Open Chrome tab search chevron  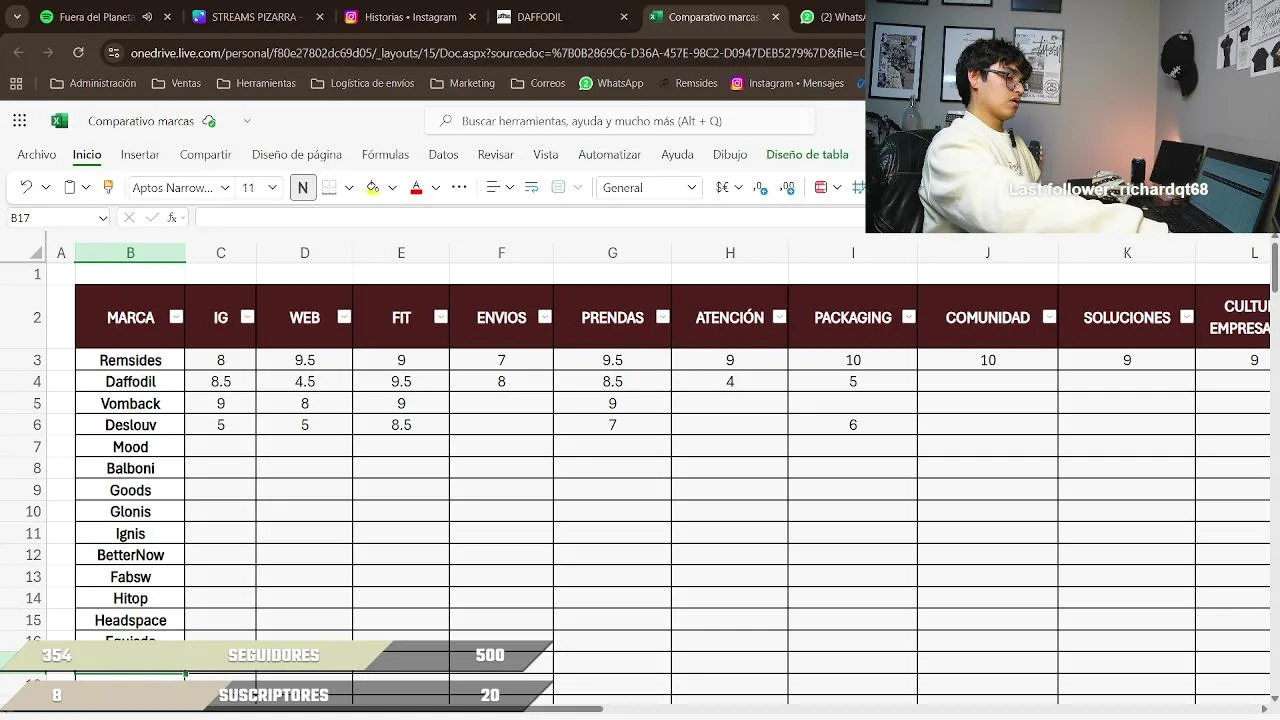pyautogui.click(x=17, y=17)
